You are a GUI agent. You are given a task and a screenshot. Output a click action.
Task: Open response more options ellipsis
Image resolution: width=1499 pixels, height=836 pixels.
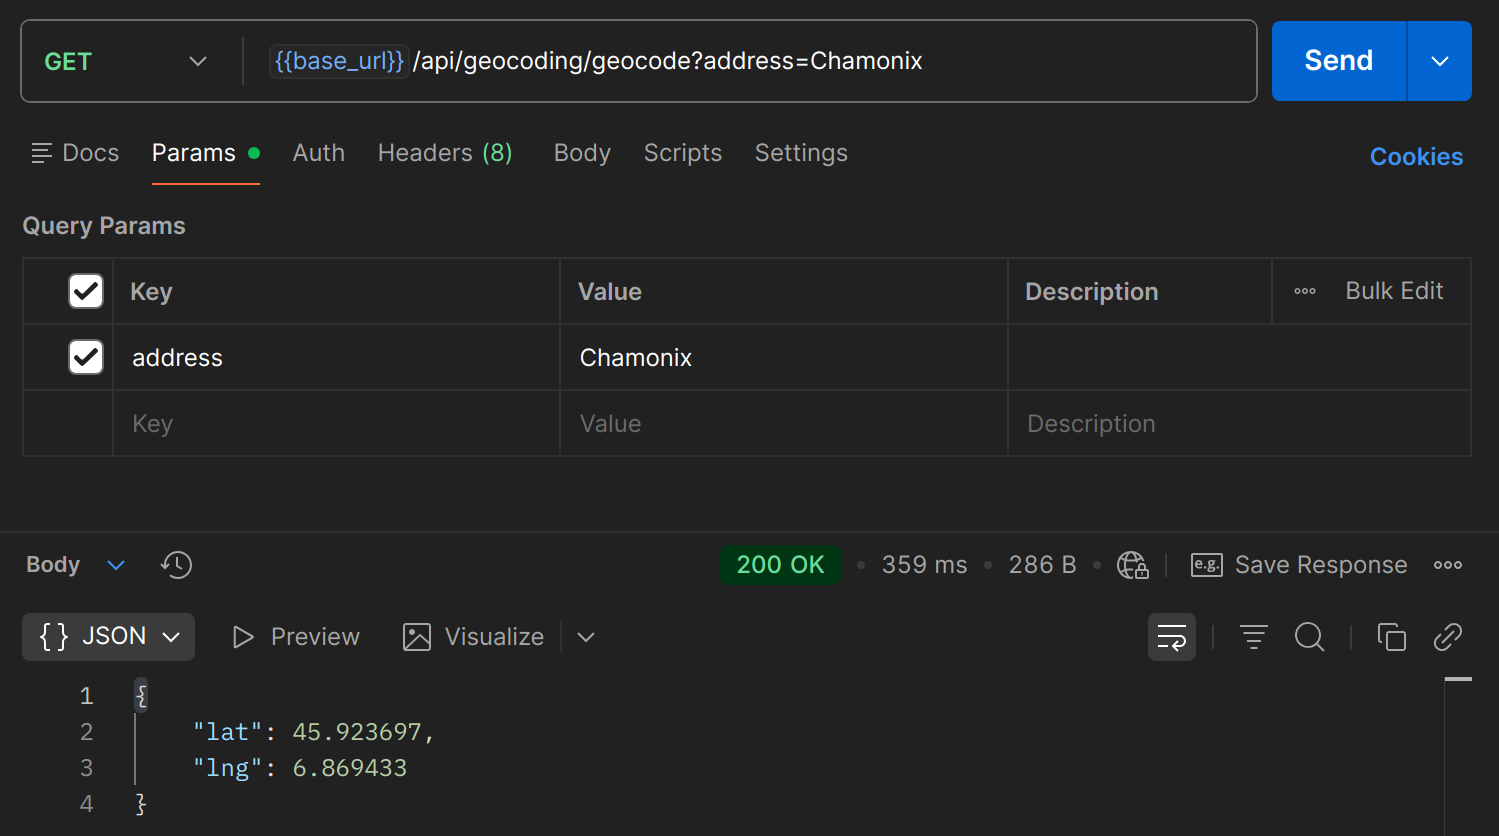(1447, 565)
